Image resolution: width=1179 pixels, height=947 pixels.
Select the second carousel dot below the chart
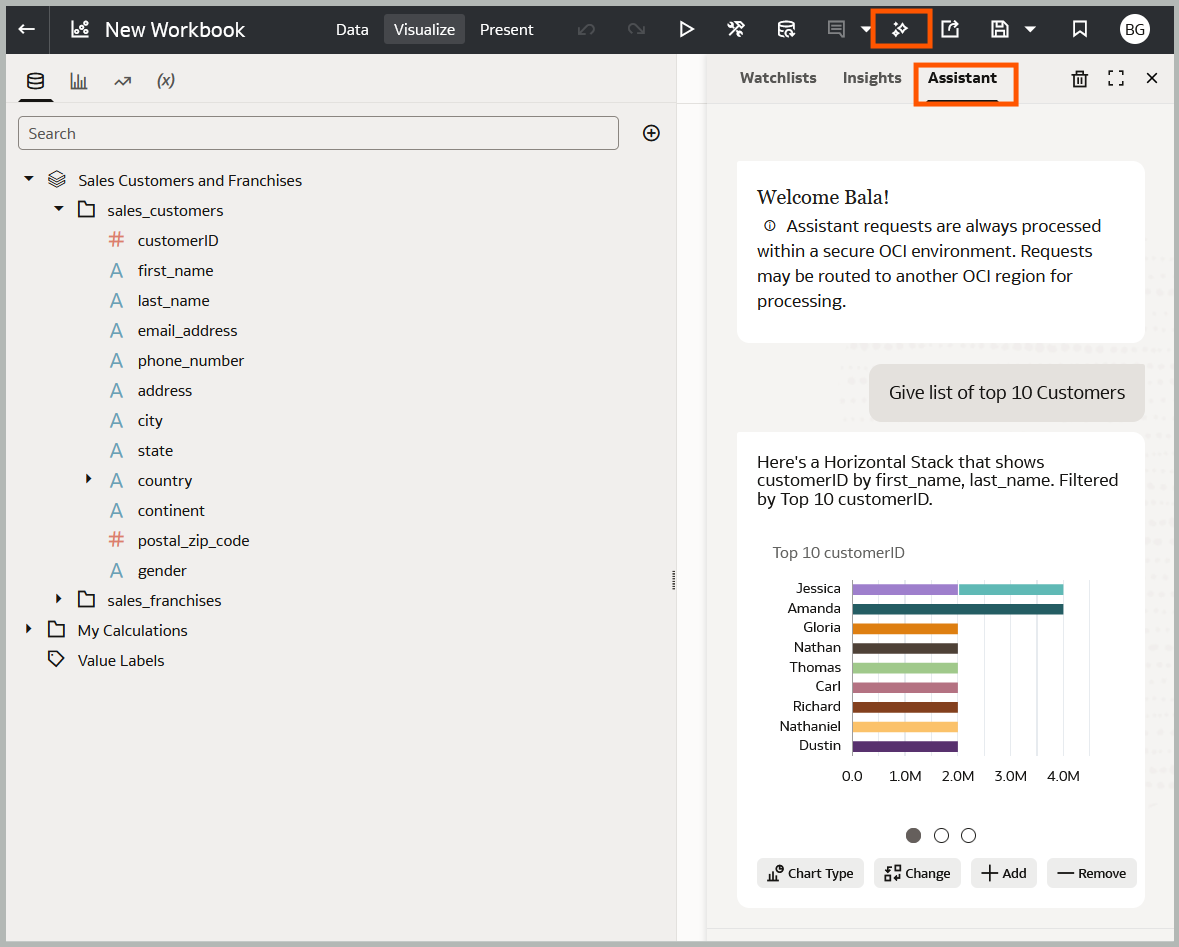(x=941, y=835)
